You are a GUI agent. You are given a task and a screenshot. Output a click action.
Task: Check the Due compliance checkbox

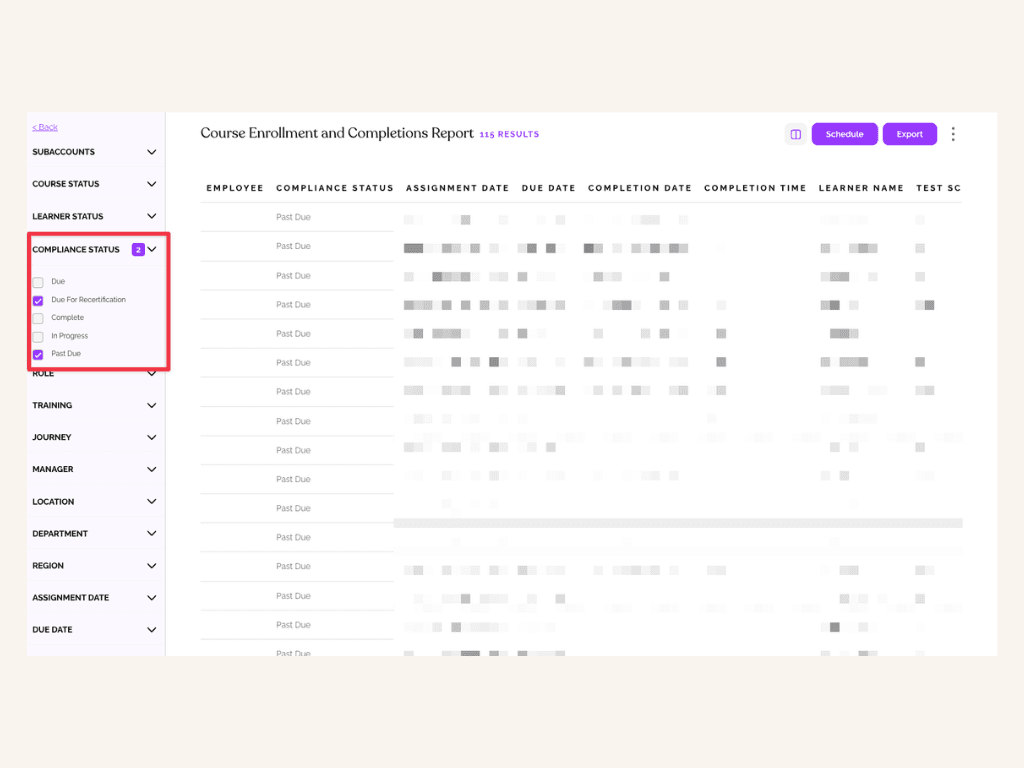38,282
